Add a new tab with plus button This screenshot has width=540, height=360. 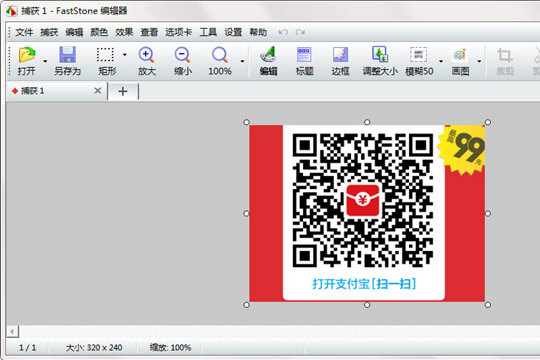pos(123,91)
